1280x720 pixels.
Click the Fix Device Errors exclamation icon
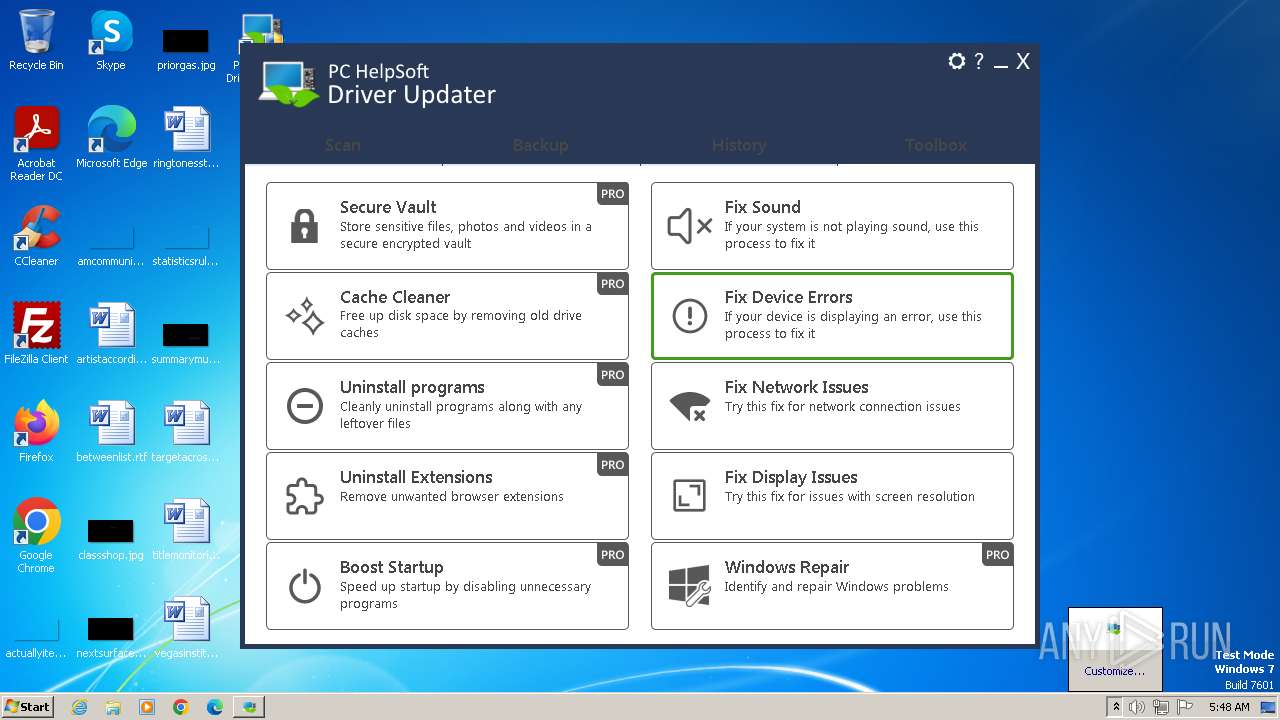[x=689, y=316]
